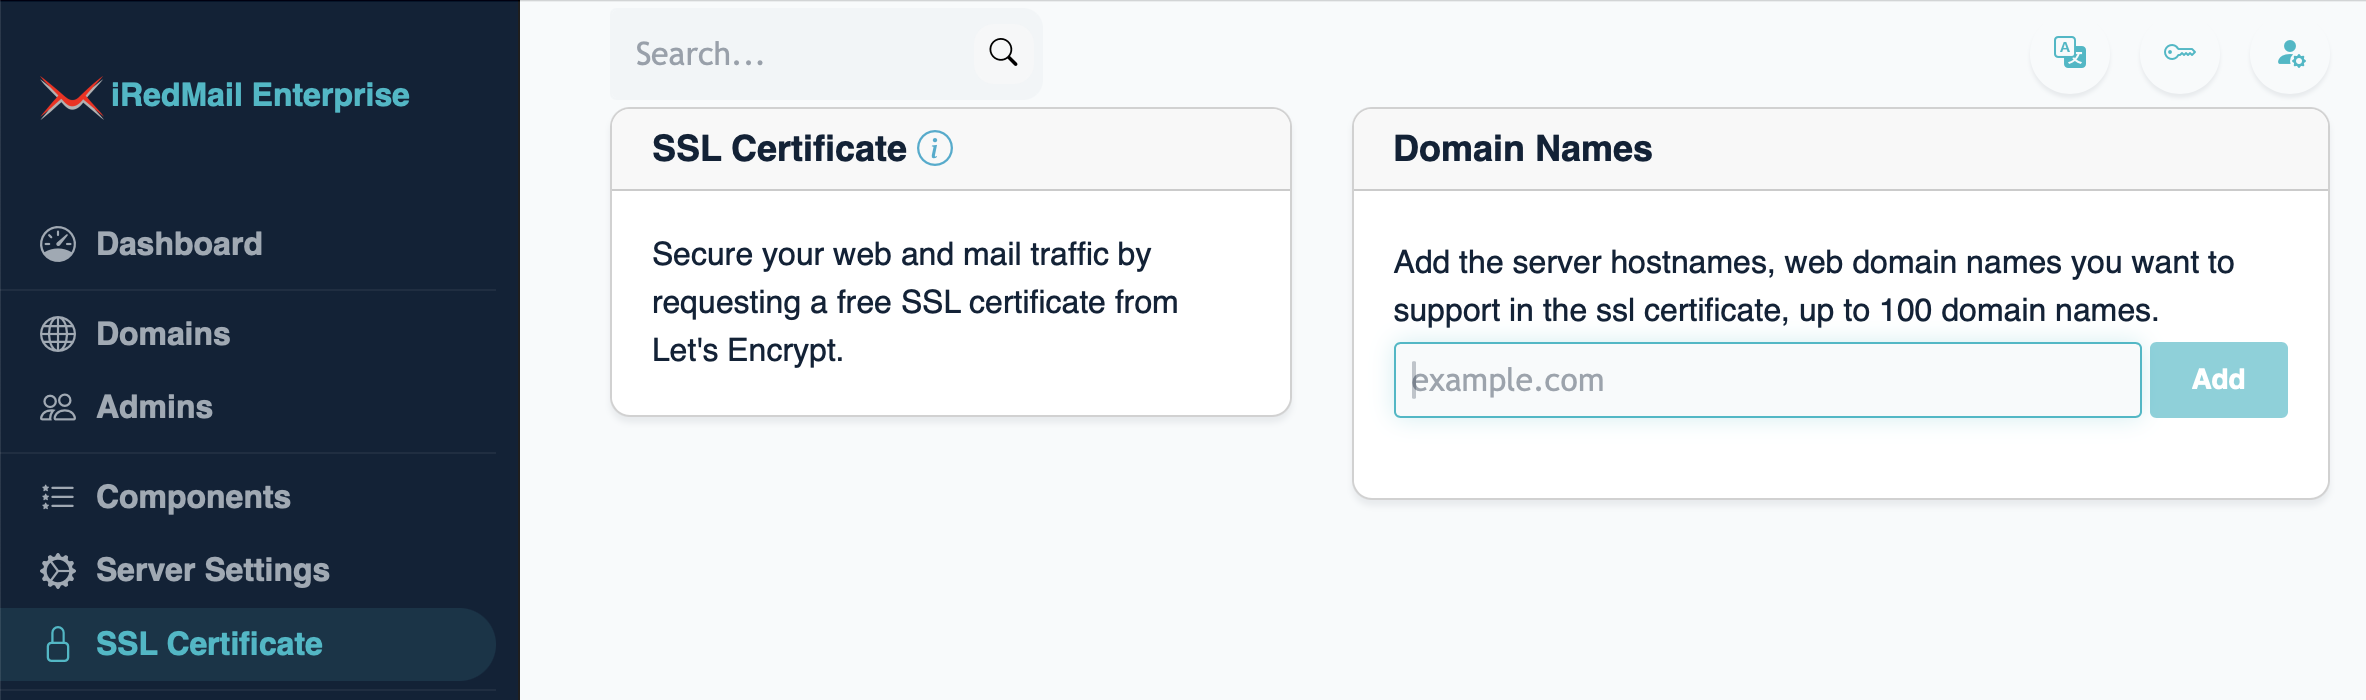Click the SSL Certificate padlock icon
Viewport: 2366px width, 700px height.
(58, 644)
